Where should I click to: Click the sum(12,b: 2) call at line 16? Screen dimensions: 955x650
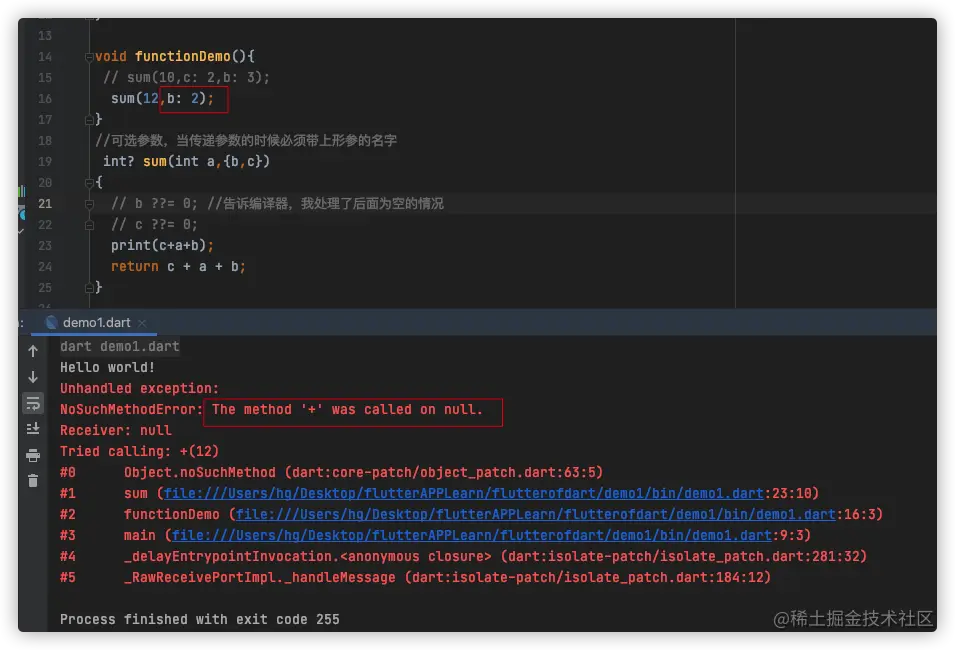(162, 99)
